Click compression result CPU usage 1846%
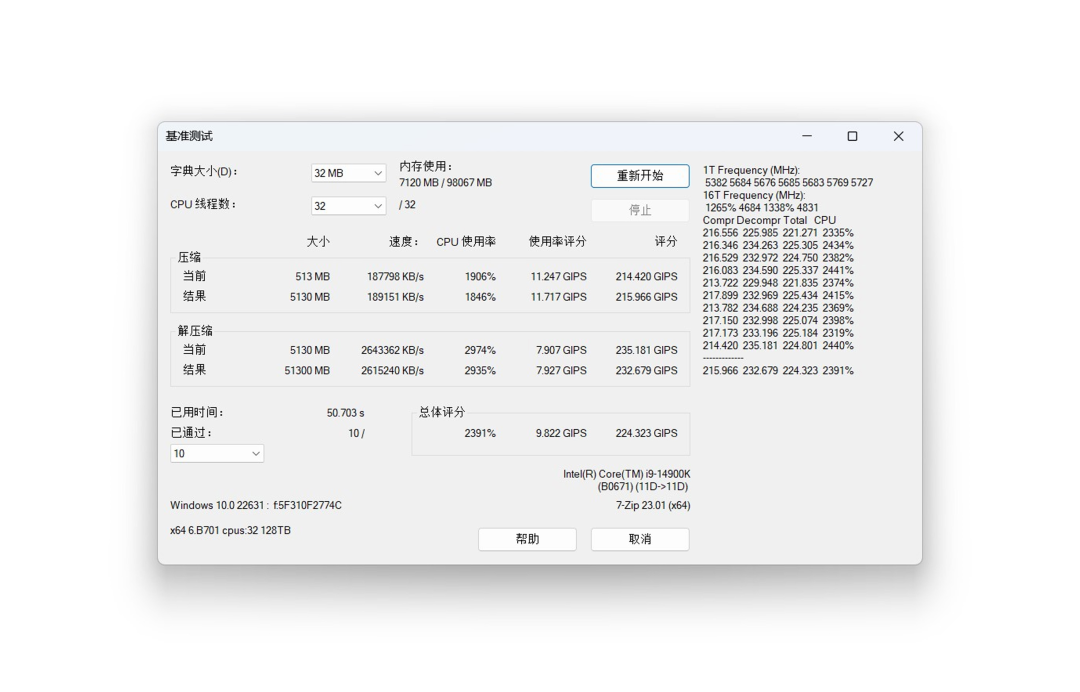1080x692 pixels. point(480,297)
